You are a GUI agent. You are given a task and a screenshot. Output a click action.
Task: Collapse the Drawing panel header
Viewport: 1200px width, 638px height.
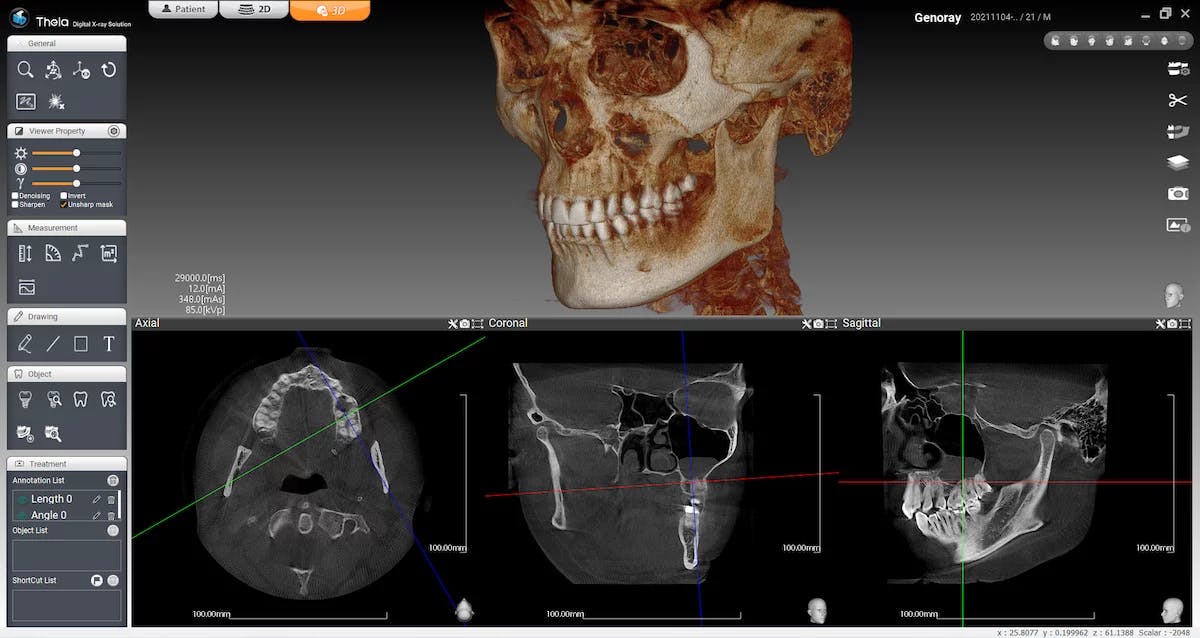click(67, 317)
